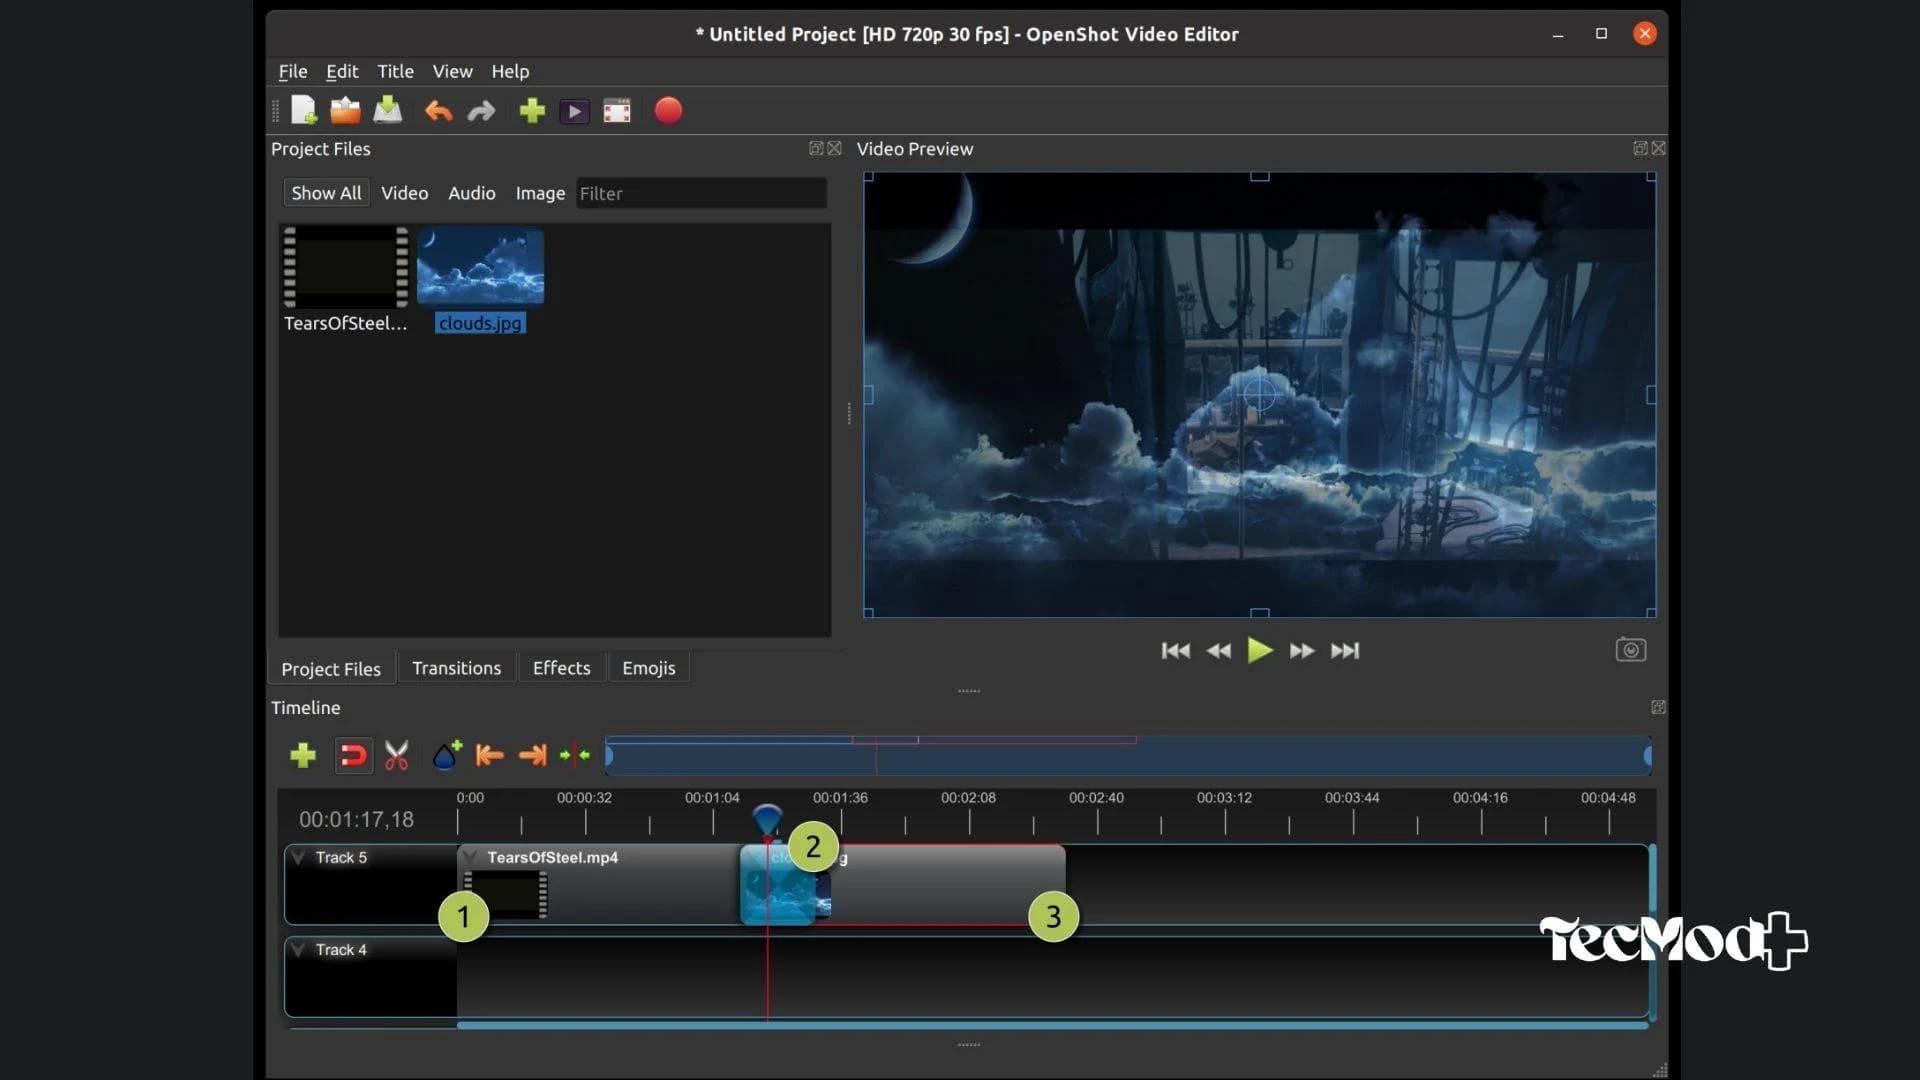Jump to the next marker icon
Viewport: 1920px width, 1080px height.
[x=532, y=755]
